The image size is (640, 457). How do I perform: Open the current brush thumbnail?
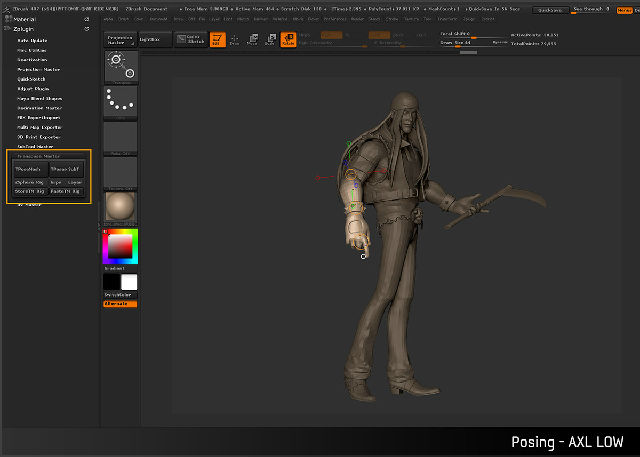pyautogui.click(x=121, y=67)
